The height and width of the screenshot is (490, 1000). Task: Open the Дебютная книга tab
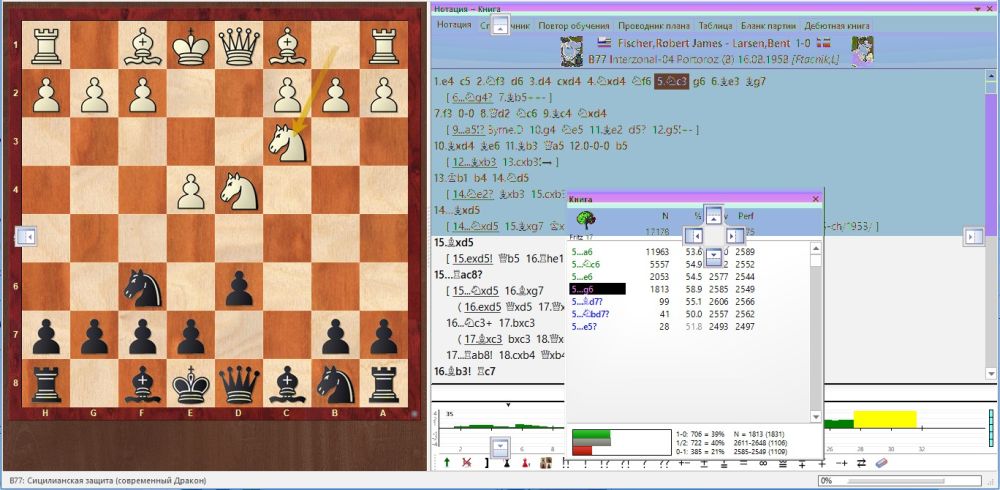[x=836, y=26]
